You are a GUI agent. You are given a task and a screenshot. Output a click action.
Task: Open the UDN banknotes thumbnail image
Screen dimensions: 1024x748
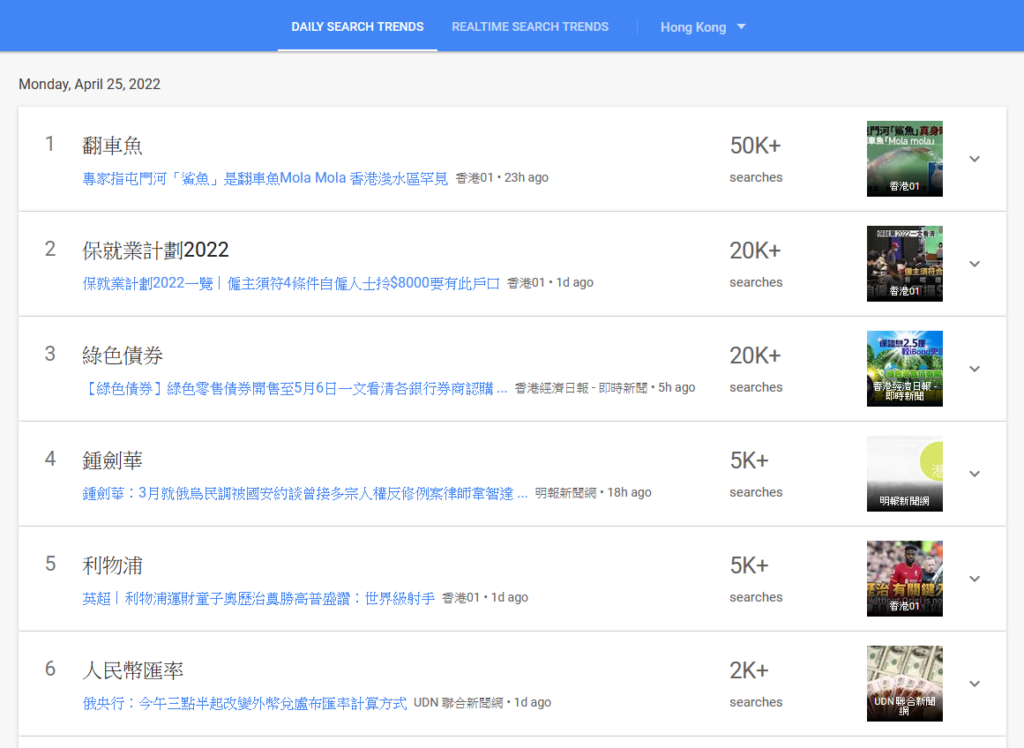coord(904,684)
